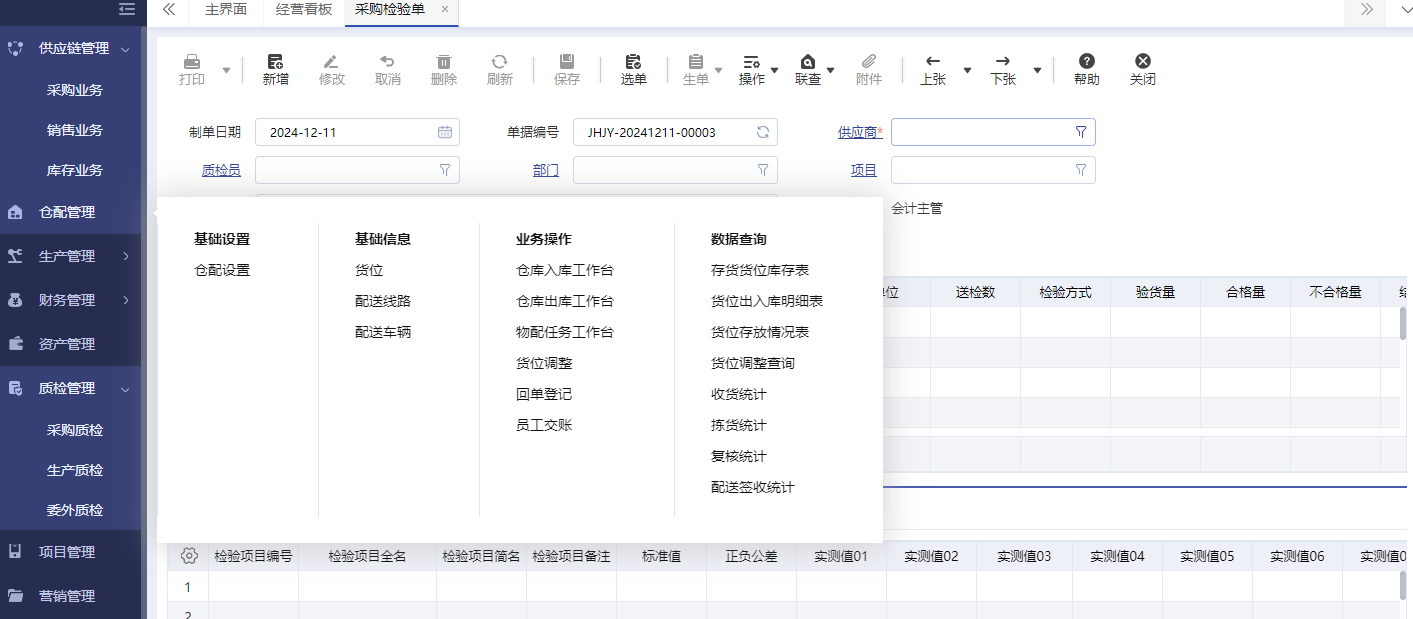The width and height of the screenshot is (1413, 619).
Task: Click the 选单 toolbar icon
Action: [x=633, y=62]
